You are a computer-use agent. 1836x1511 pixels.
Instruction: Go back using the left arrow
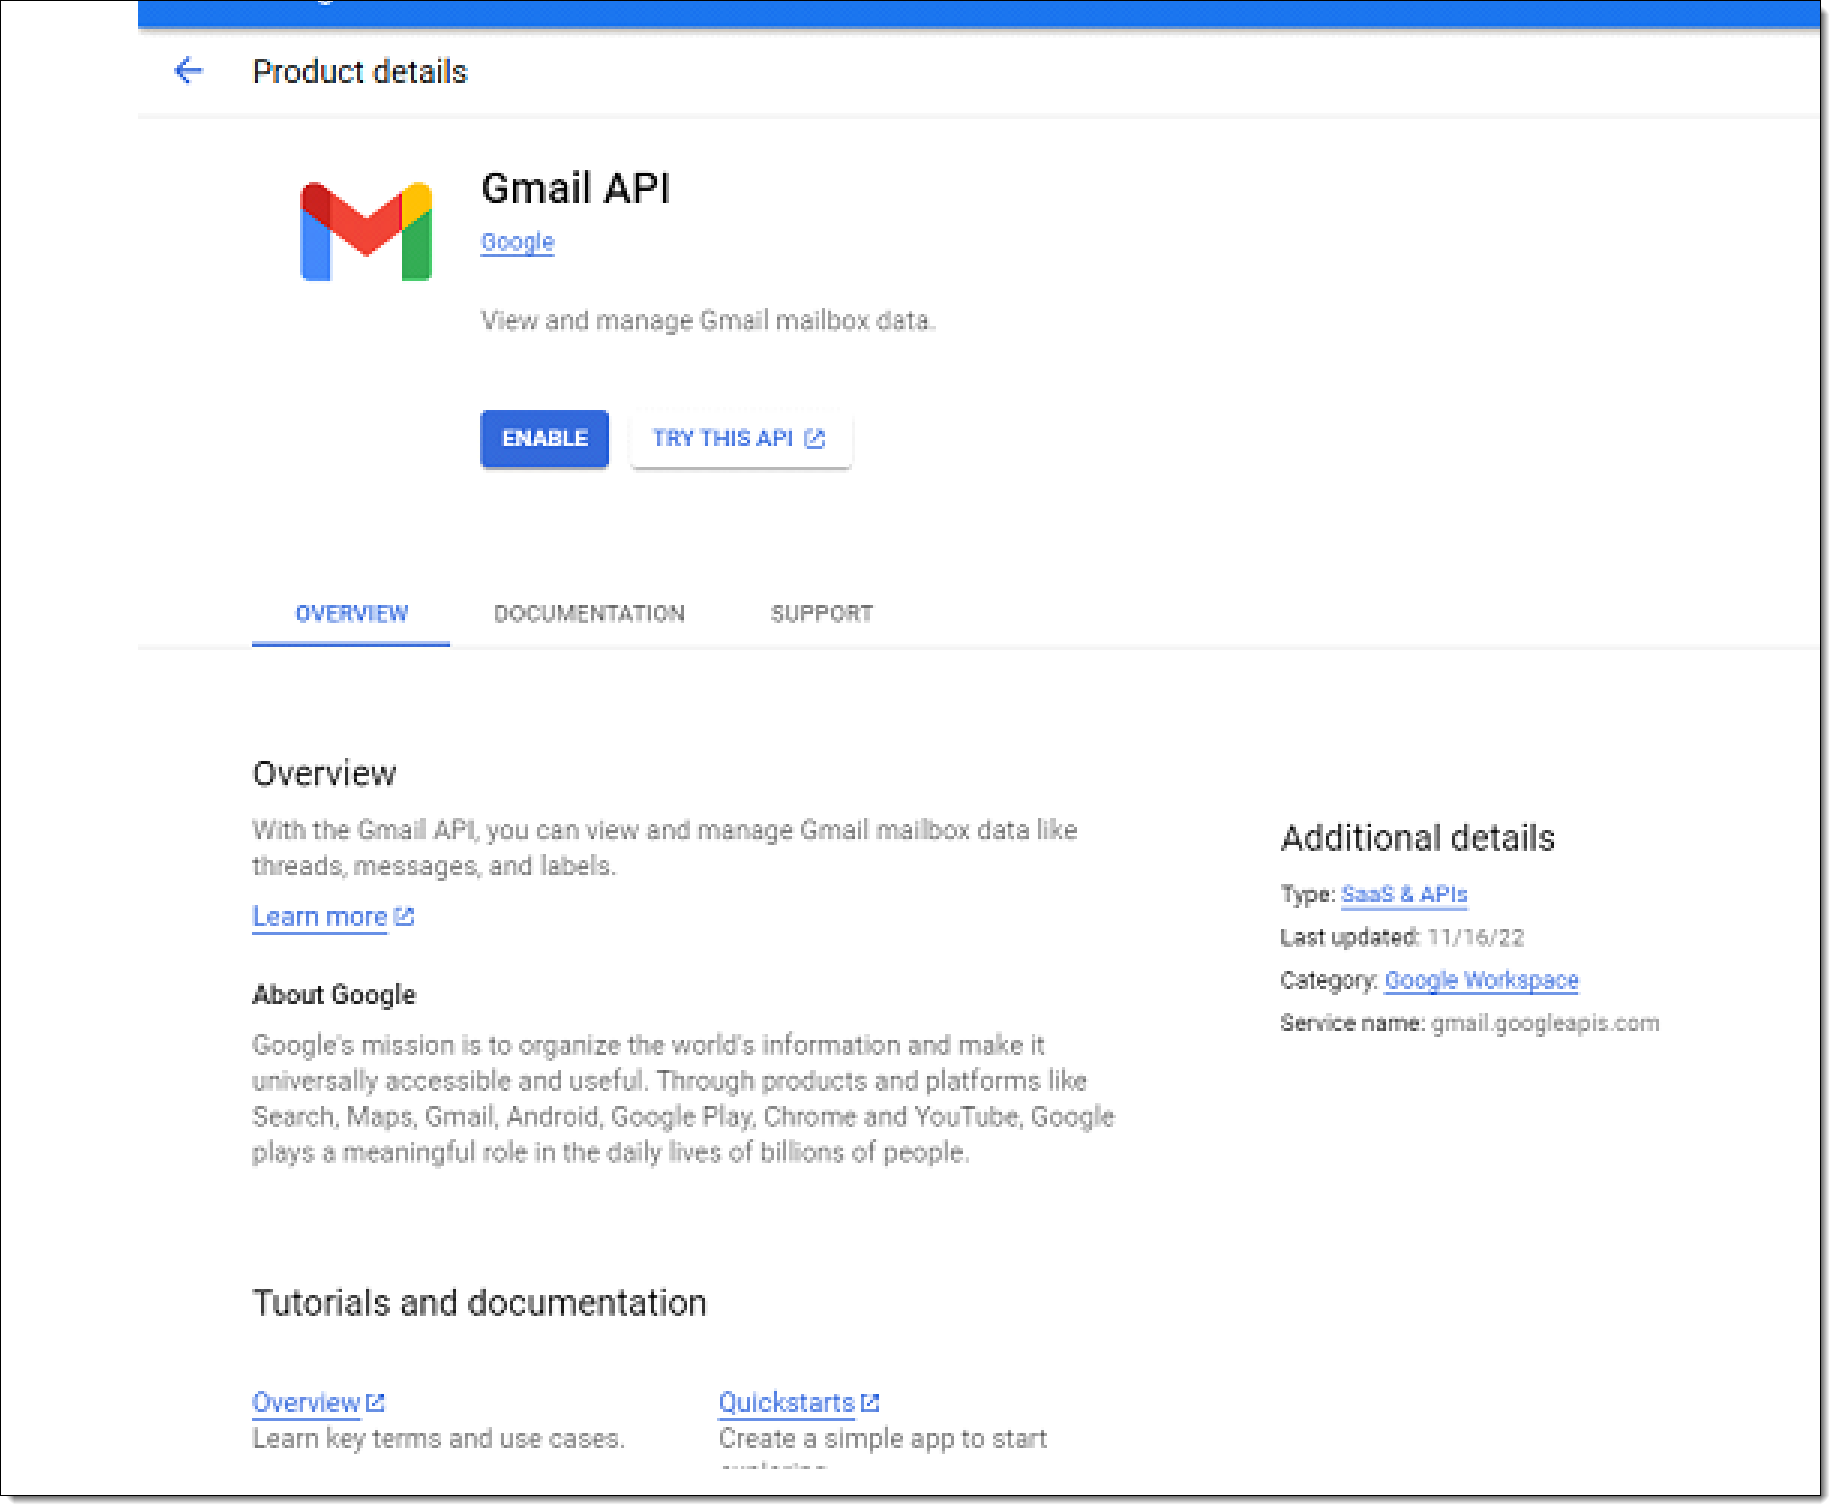point(188,71)
